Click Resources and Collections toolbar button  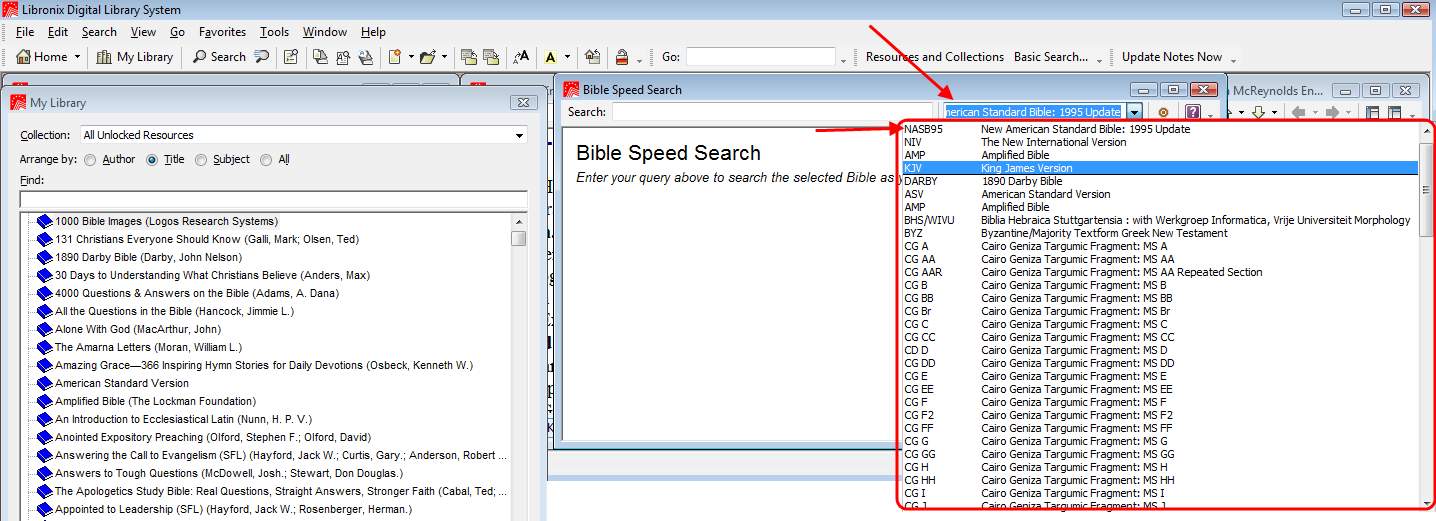pos(935,57)
